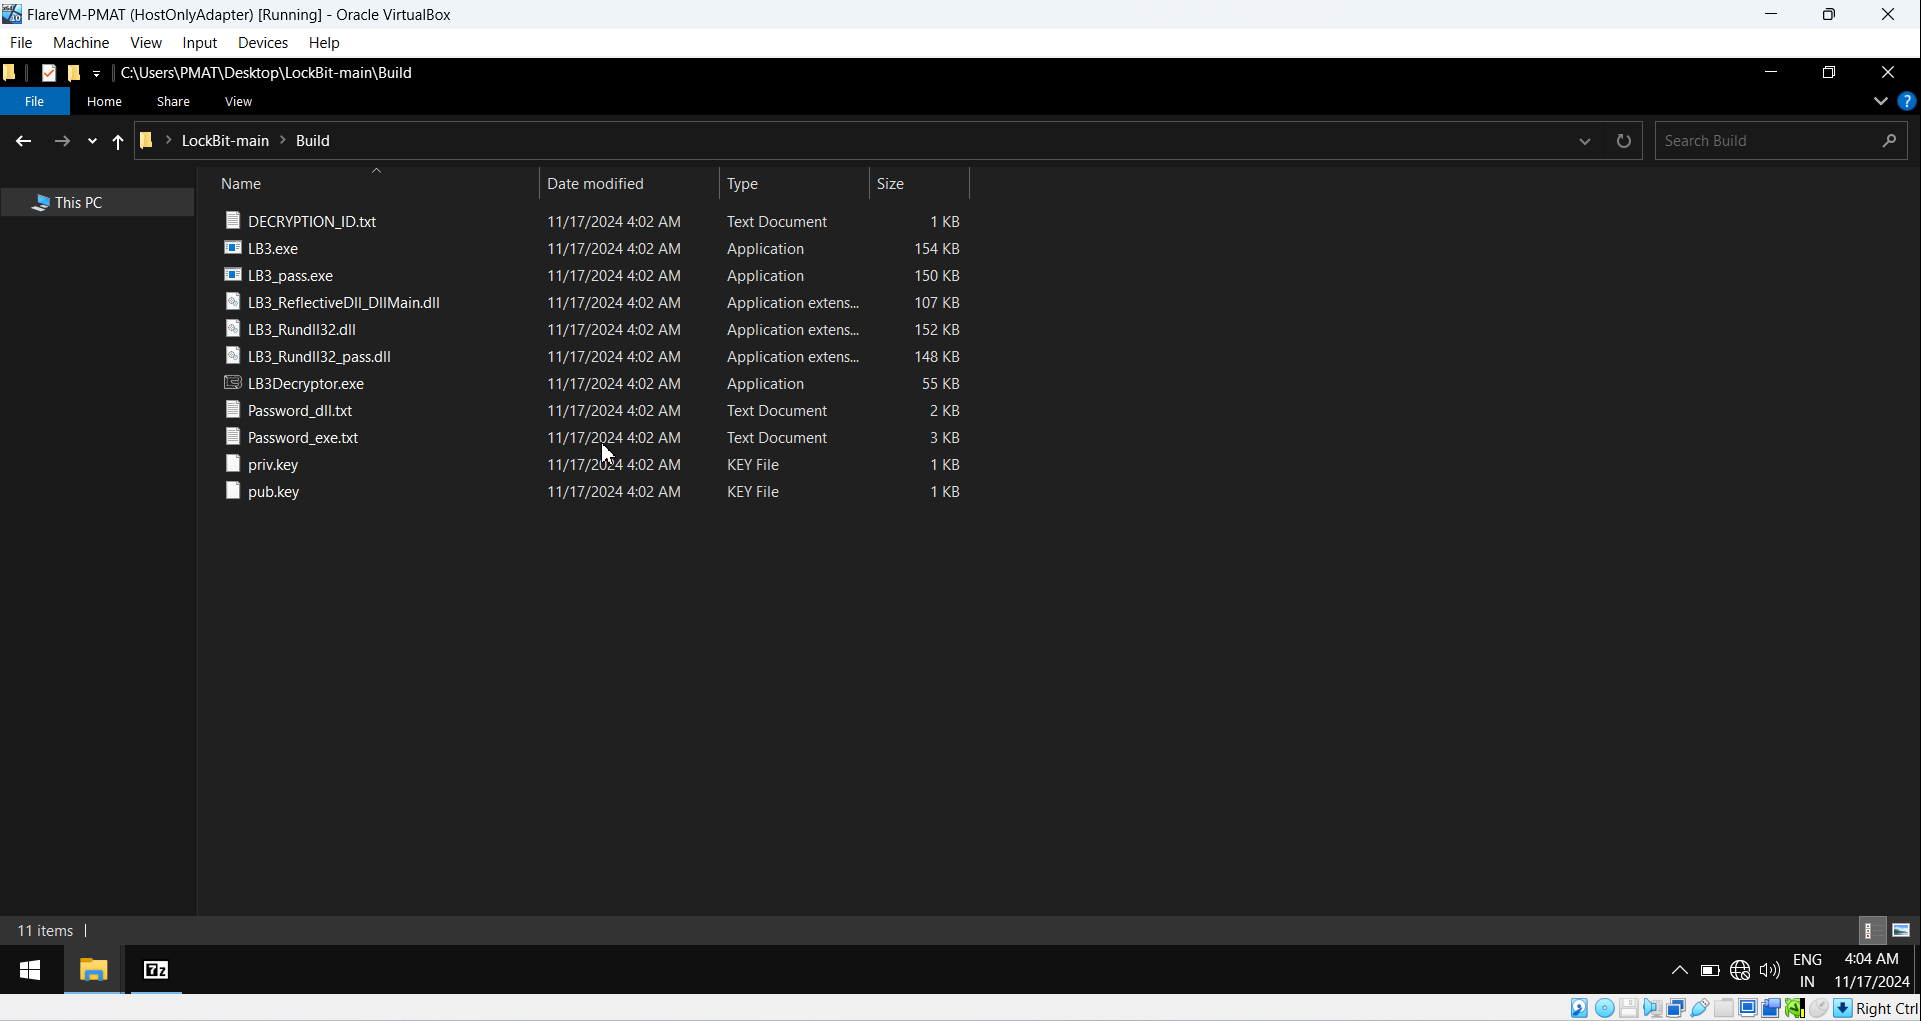Go up one folder level
This screenshot has height=1021, width=1921.
(118, 141)
